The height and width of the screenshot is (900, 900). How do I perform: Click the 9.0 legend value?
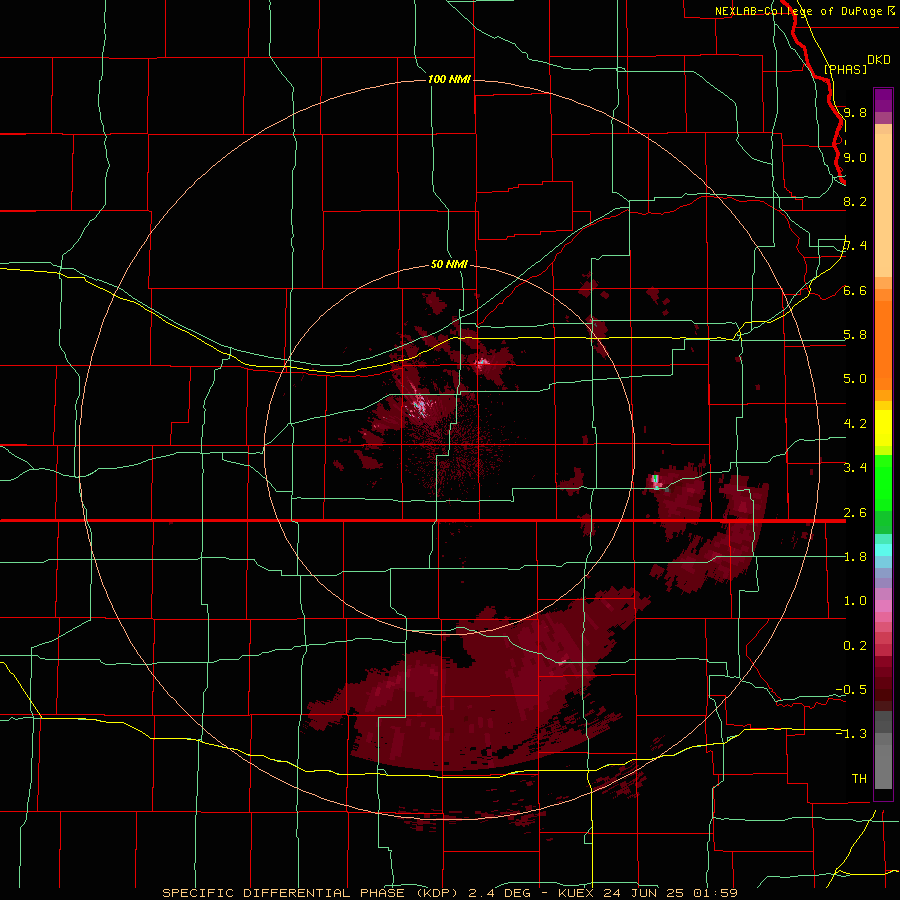(x=855, y=157)
